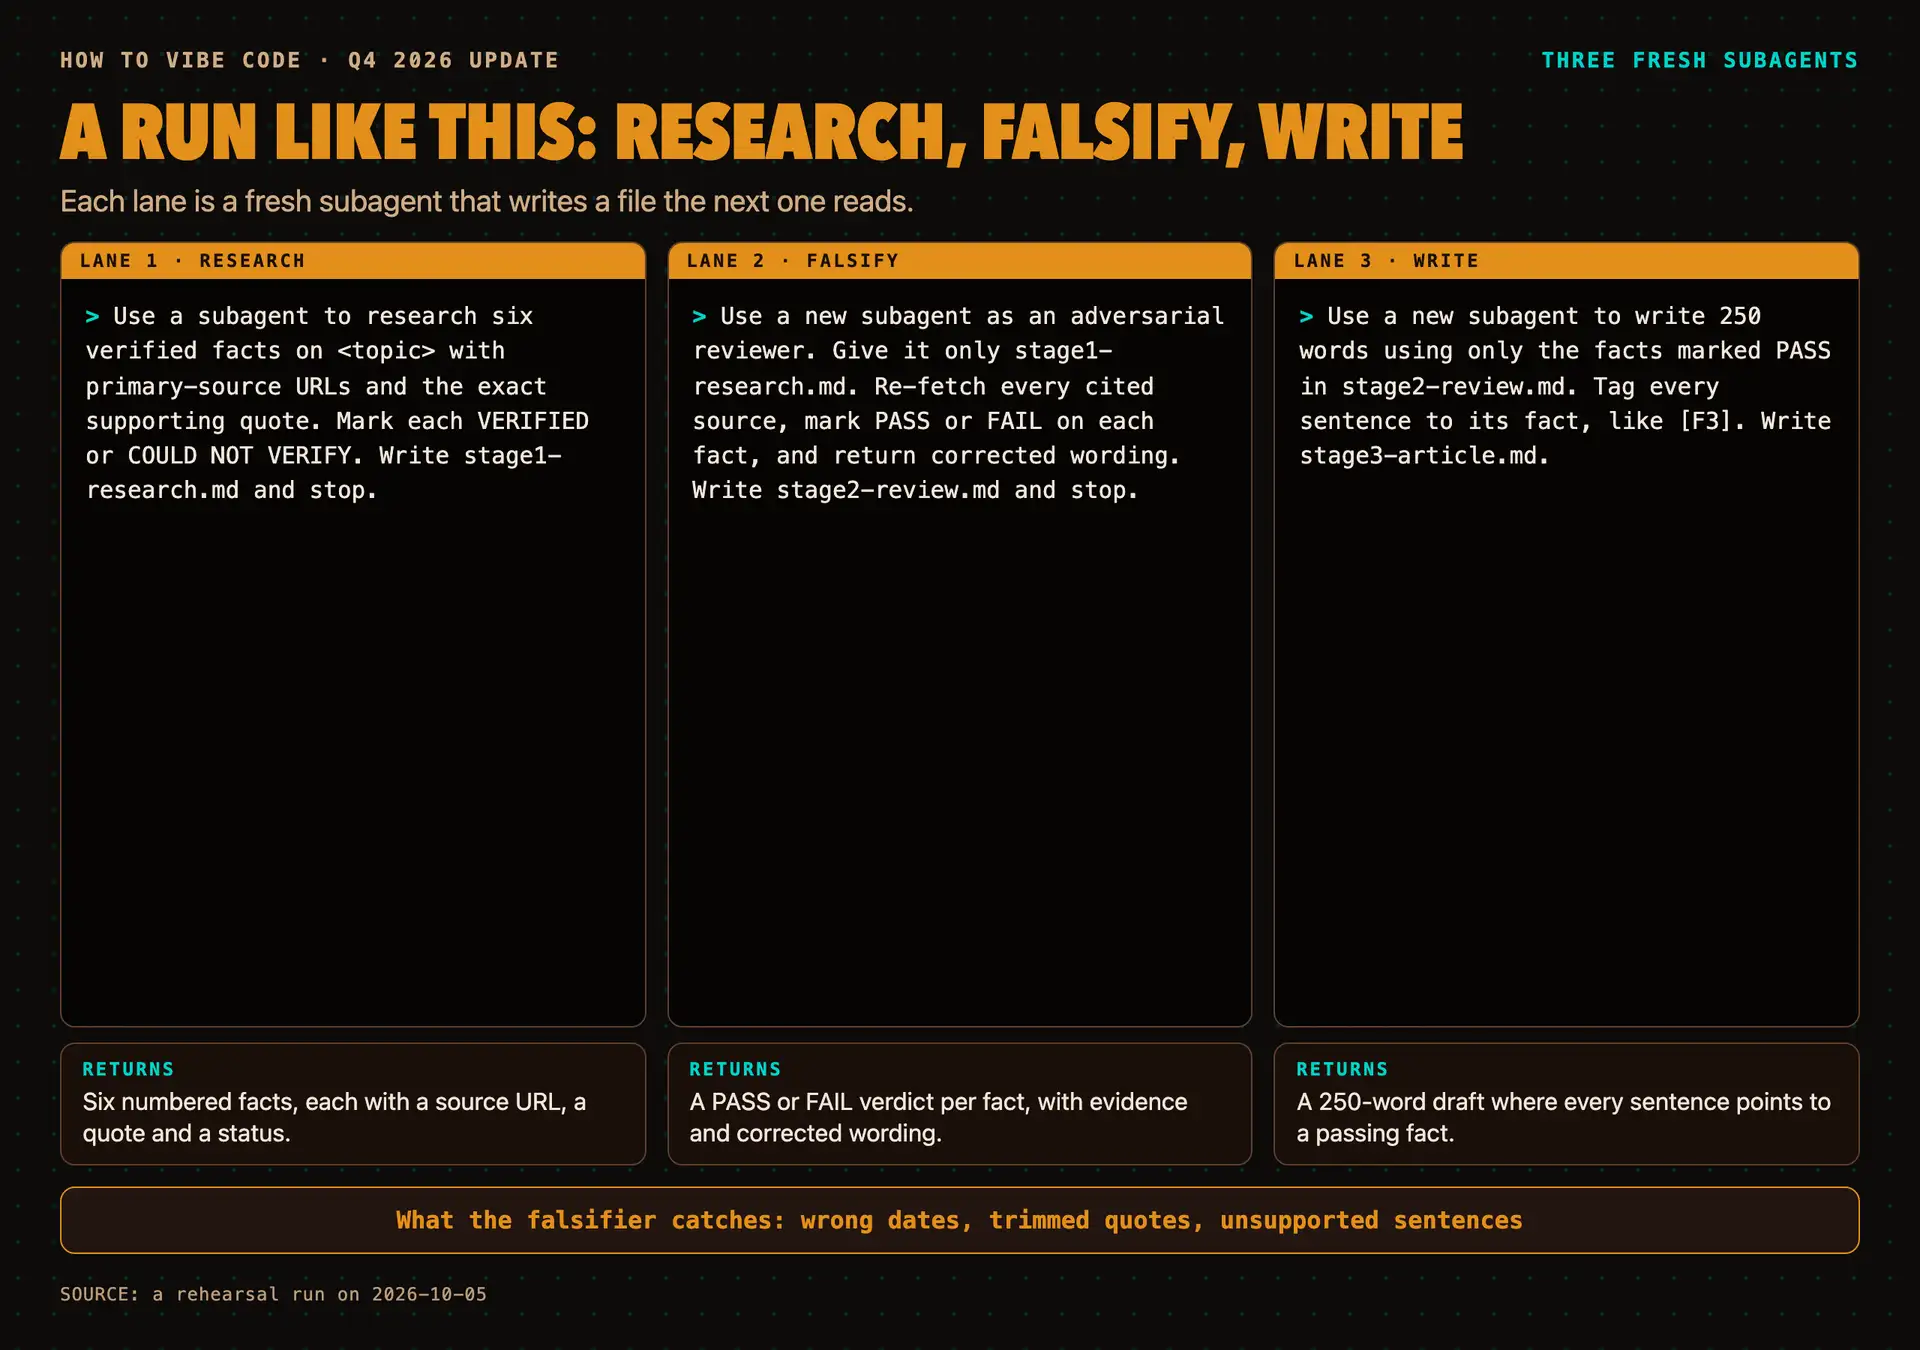Select the 'LANE 3 · WRITE' header bar
This screenshot has width=1920, height=1350.
point(1566,261)
